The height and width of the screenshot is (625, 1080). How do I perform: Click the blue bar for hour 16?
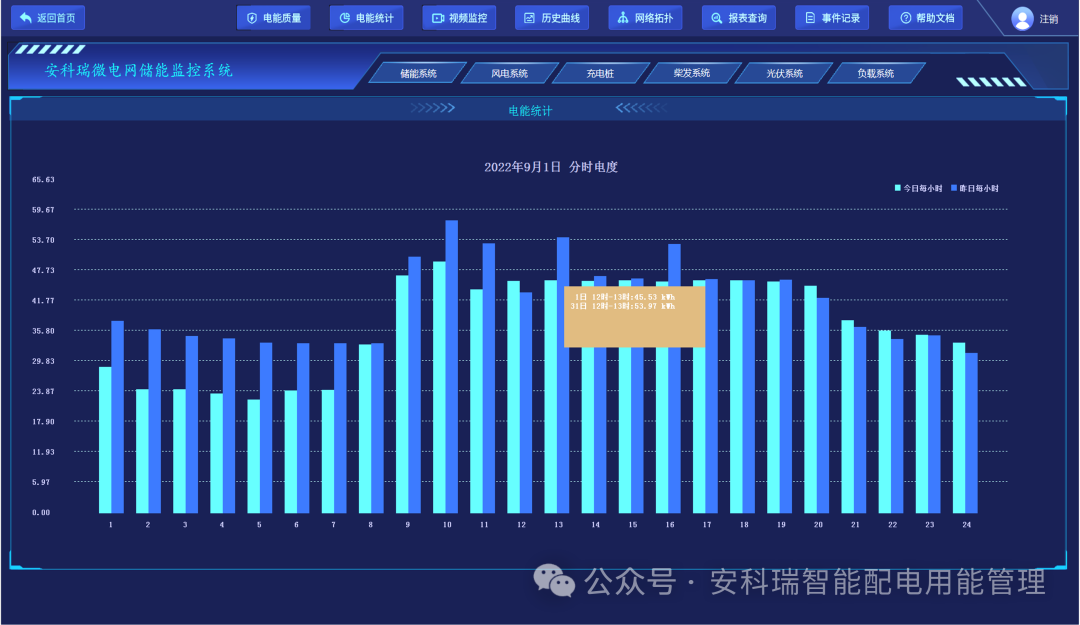tap(674, 263)
